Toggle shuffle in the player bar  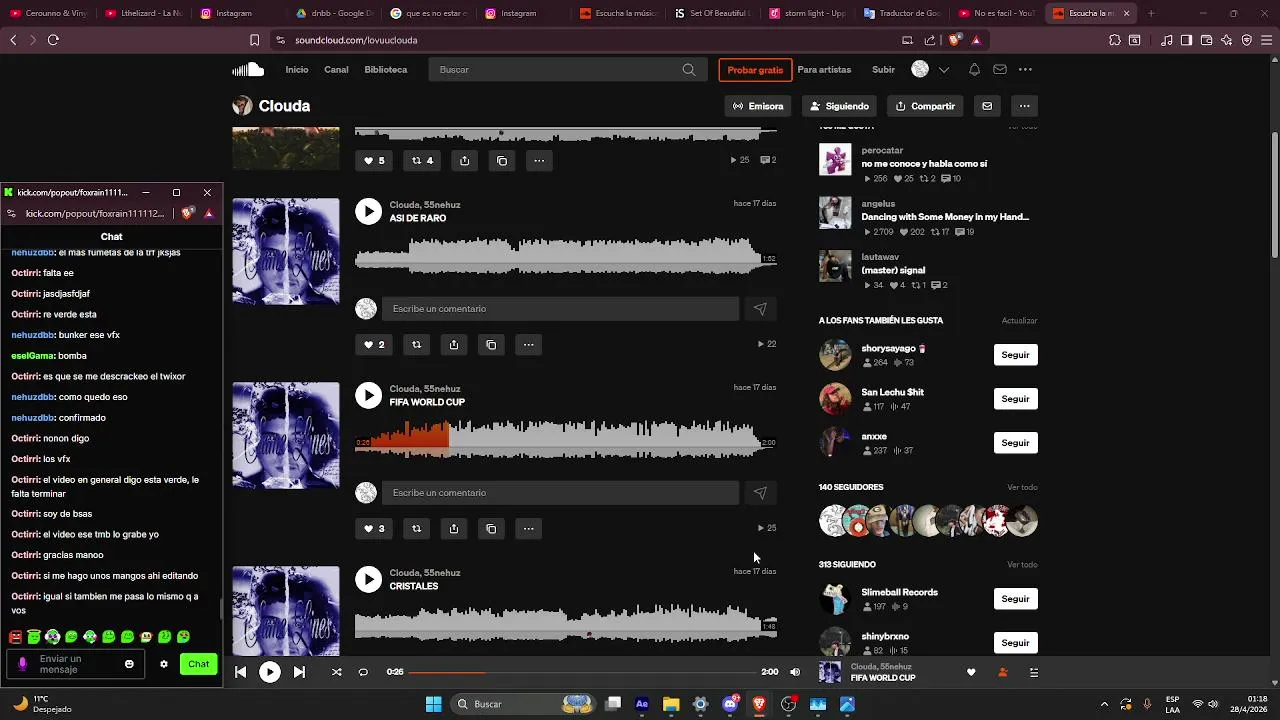(x=337, y=672)
